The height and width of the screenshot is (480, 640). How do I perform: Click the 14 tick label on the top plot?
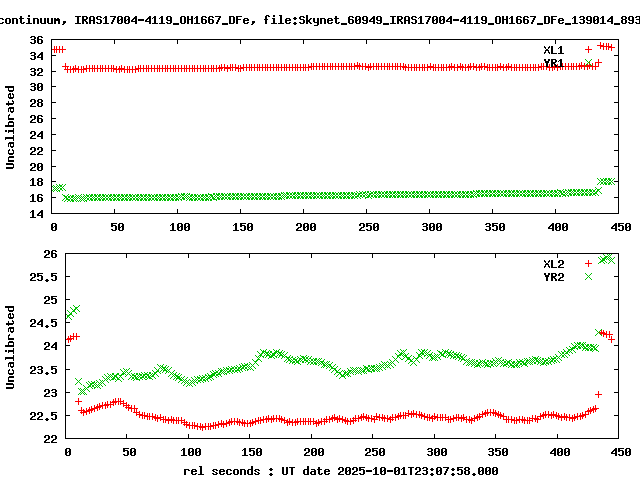coord(36,213)
